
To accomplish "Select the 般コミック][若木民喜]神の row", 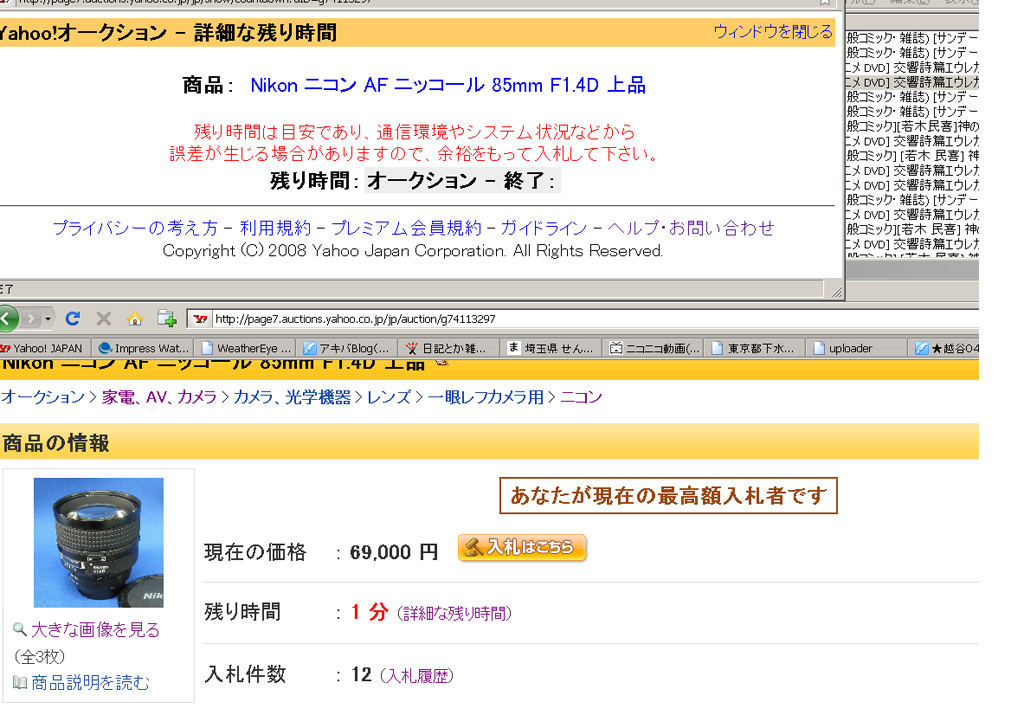I will pyautogui.click(x=912, y=126).
